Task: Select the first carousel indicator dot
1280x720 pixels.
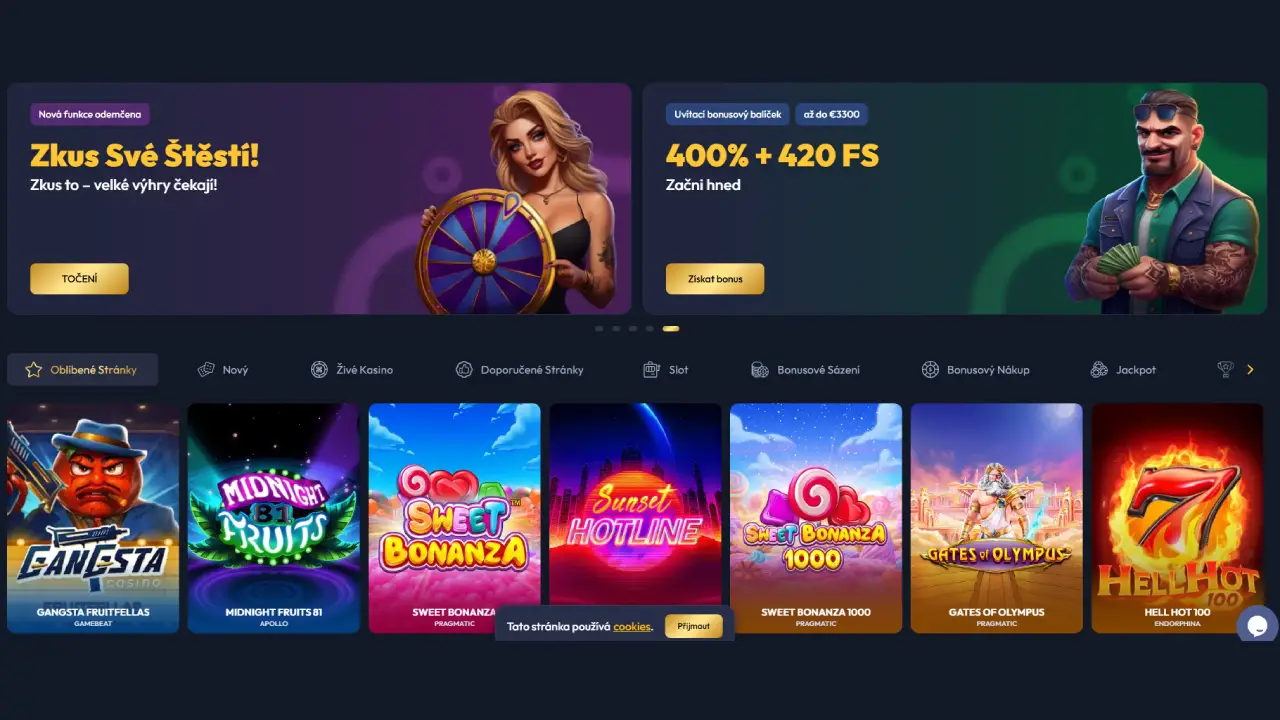Action: [599, 328]
